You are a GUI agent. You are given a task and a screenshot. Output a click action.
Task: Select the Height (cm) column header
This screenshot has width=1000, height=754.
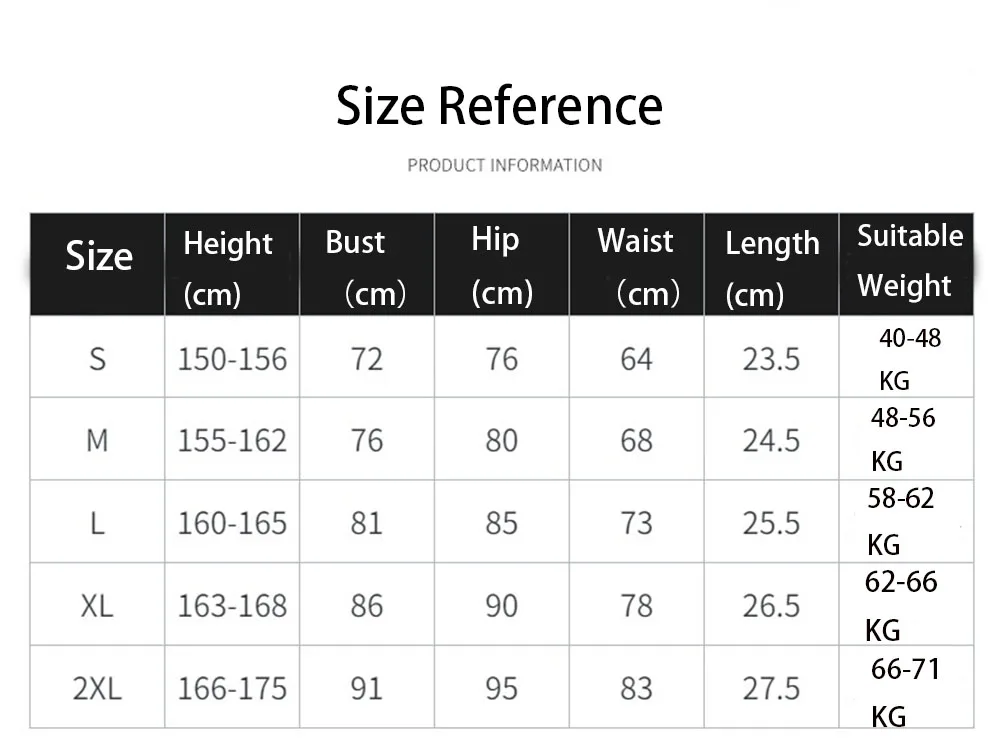232,264
